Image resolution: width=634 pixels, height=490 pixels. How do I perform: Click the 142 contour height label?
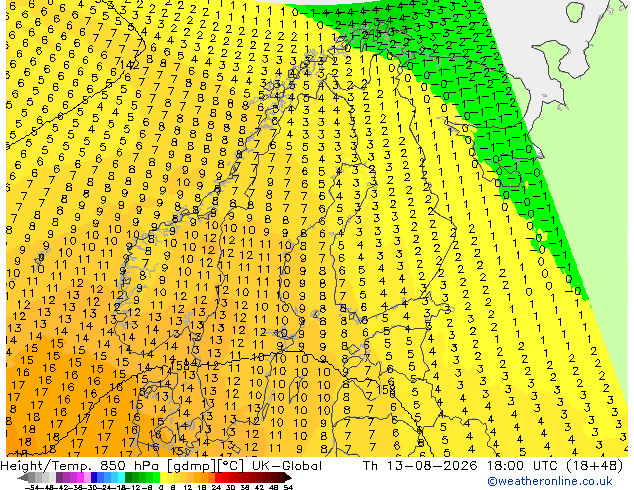pos(129,64)
